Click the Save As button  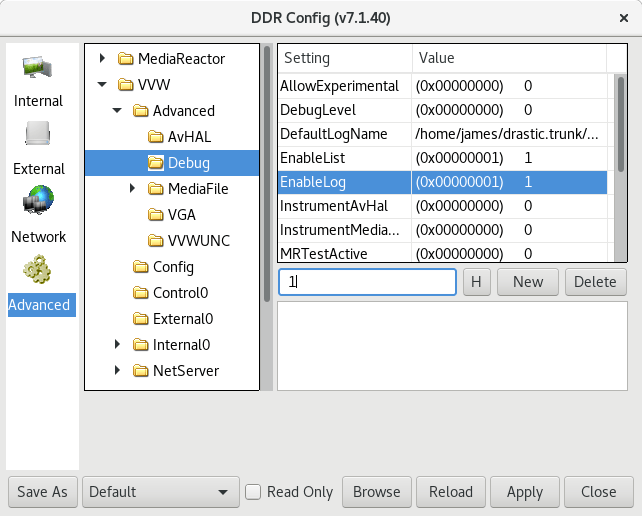(43, 492)
